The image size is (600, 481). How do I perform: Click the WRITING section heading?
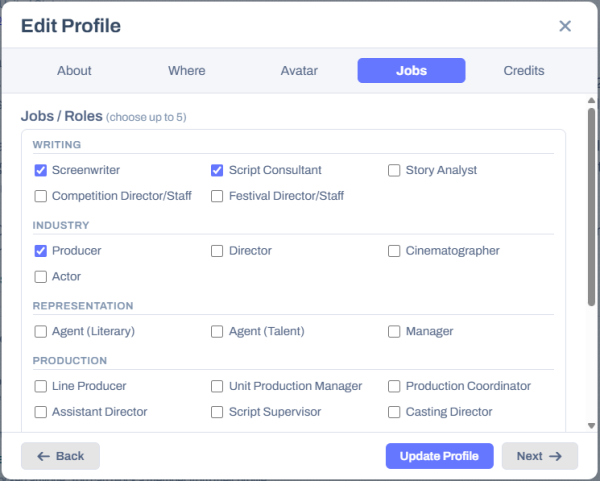(57, 145)
